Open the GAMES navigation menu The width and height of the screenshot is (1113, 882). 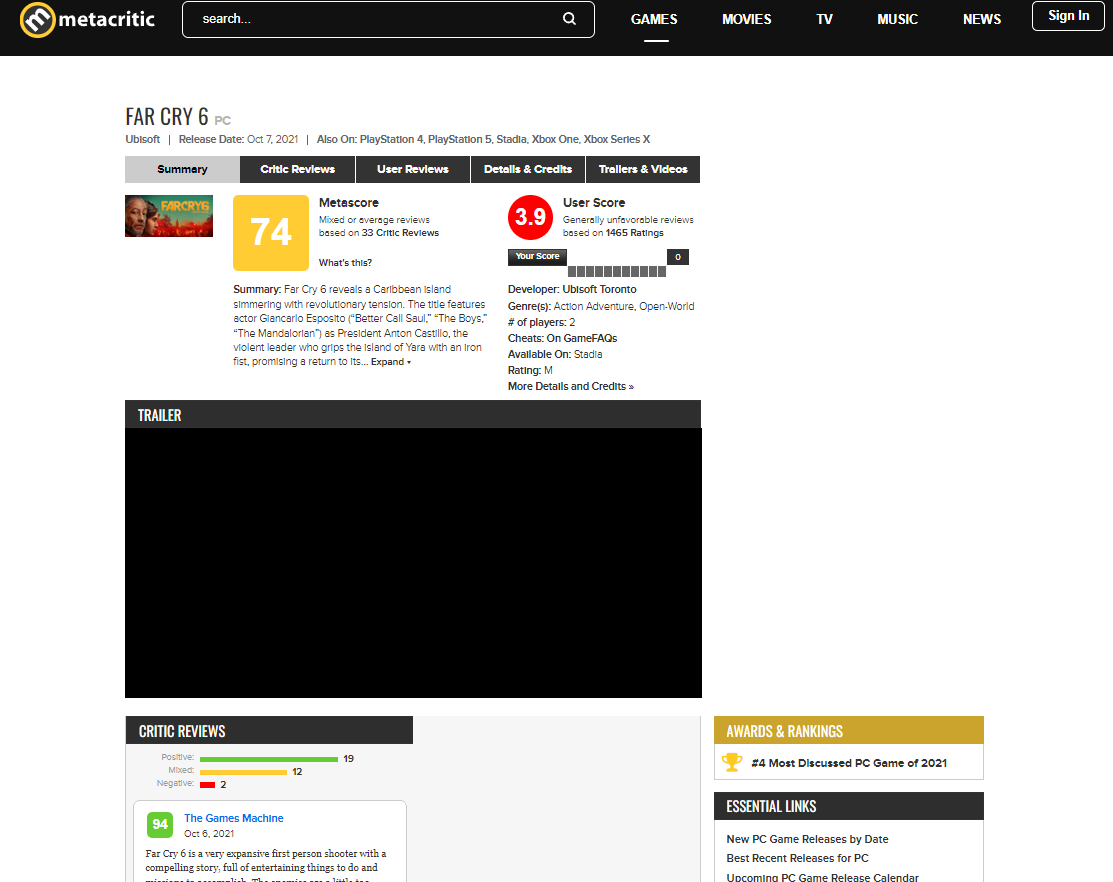tap(654, 19)
